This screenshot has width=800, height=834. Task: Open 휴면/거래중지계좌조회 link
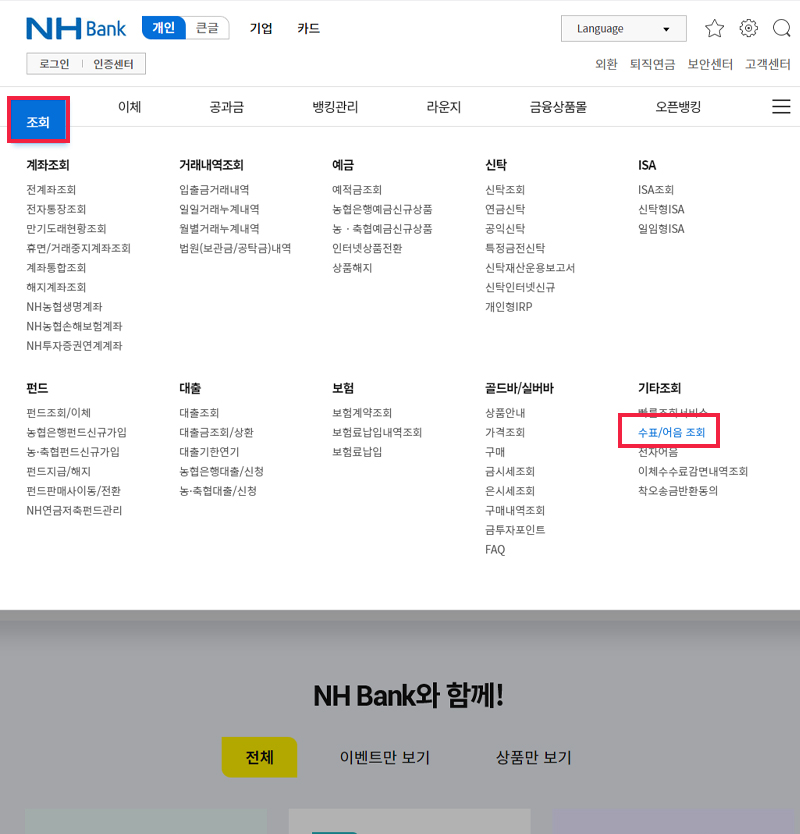pos(78,248)
